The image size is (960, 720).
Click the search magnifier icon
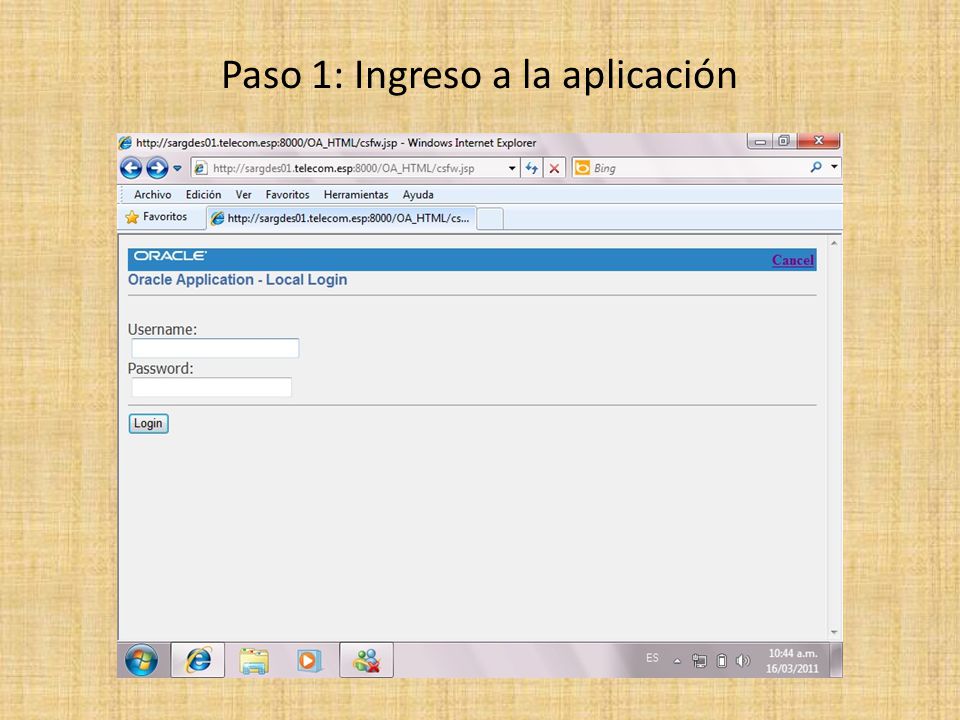816,167
